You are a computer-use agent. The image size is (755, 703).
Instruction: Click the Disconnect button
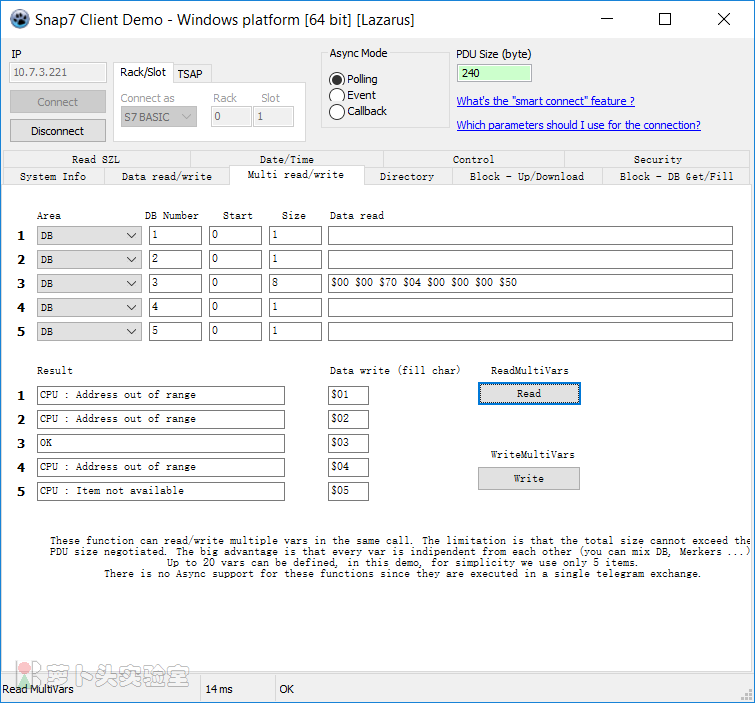pos(58,131)
